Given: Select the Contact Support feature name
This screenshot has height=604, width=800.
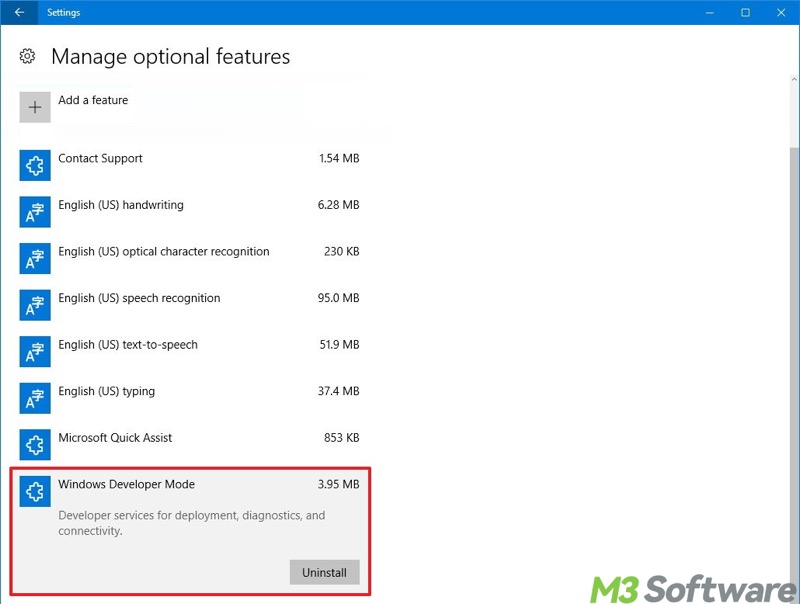Looking at the screenshot, I should pos(100,159).
